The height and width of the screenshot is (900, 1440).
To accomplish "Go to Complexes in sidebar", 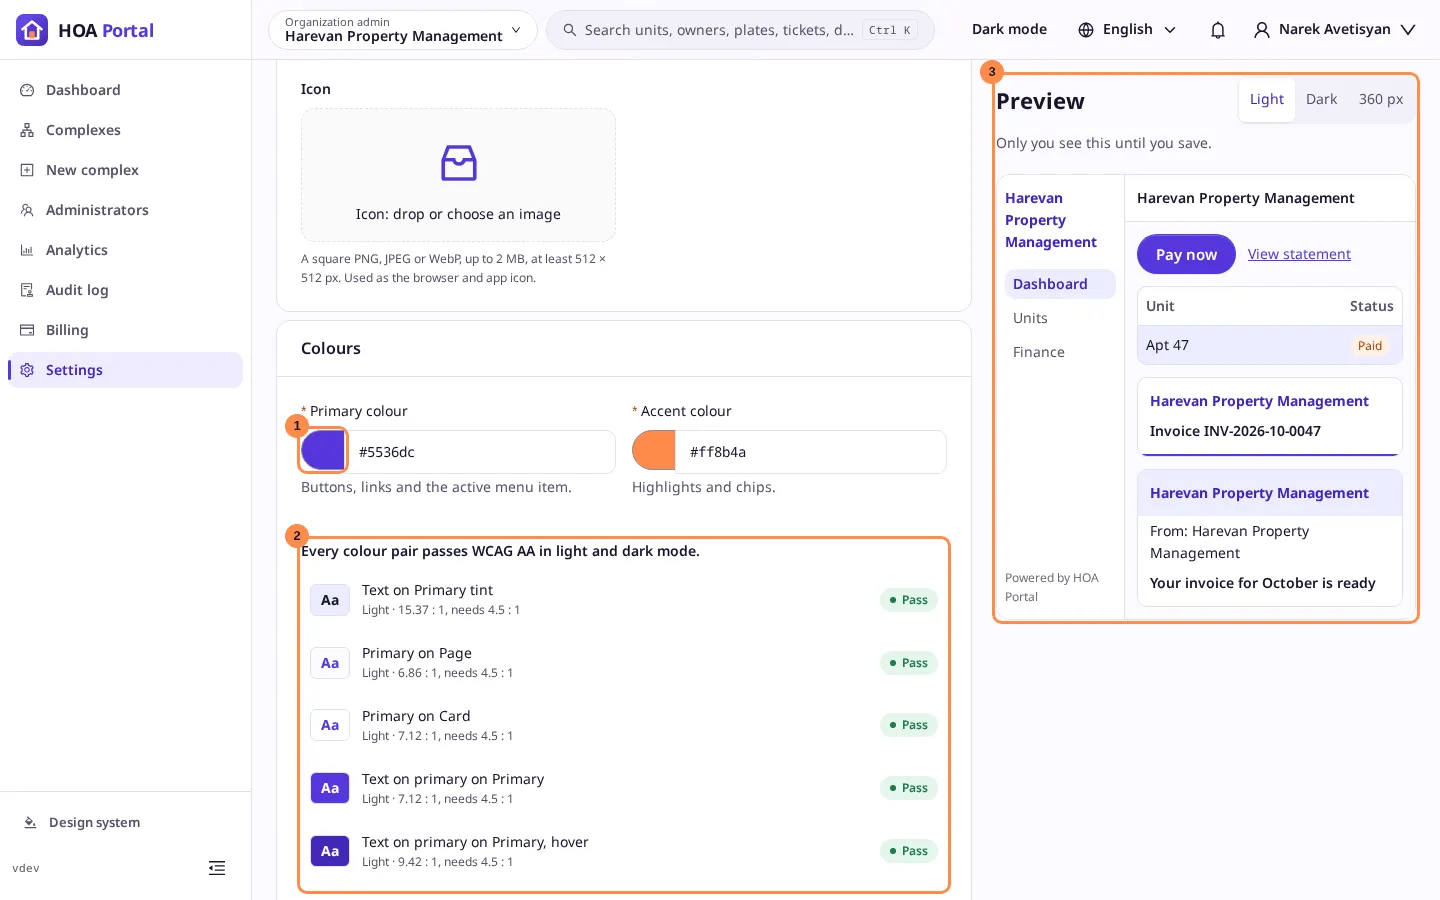I will pyautogui.click(x=125, y=130).
